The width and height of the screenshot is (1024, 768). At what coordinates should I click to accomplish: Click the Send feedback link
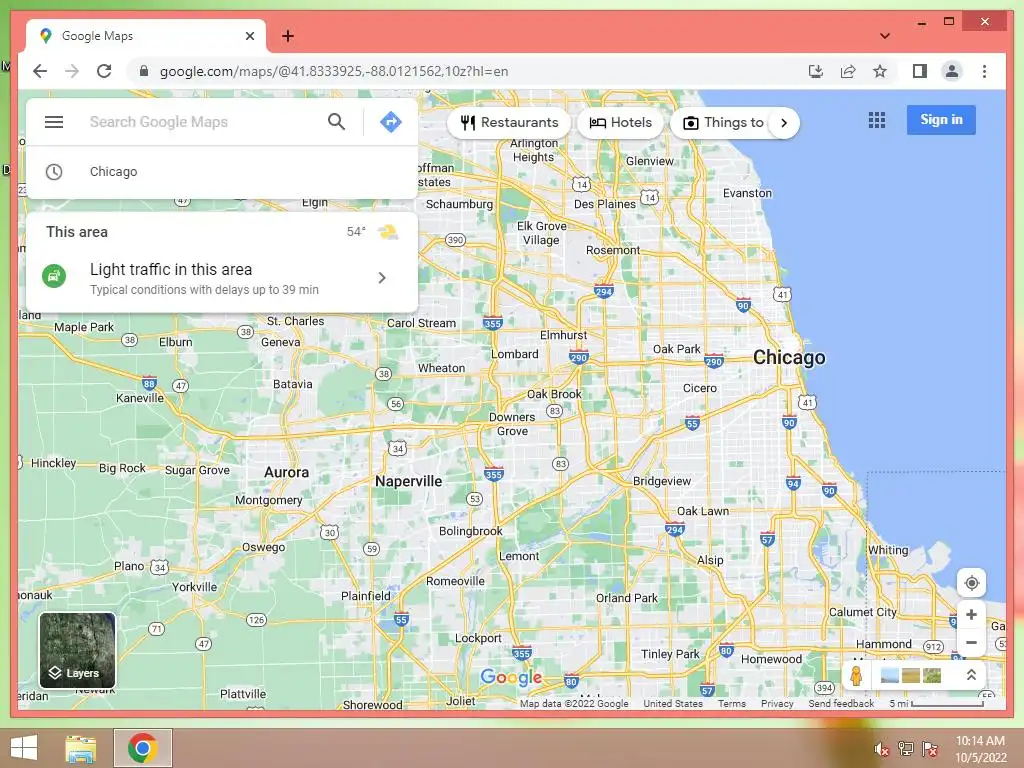(x=841, y=703)
